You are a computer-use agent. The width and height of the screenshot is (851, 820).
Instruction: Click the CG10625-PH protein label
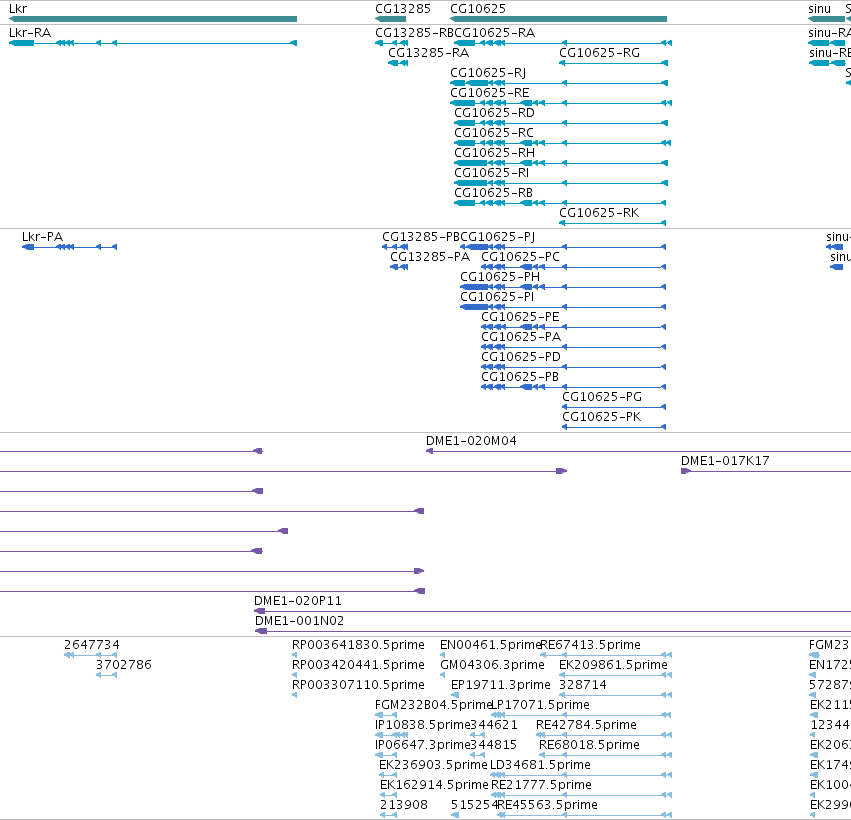tap(500, 277)
